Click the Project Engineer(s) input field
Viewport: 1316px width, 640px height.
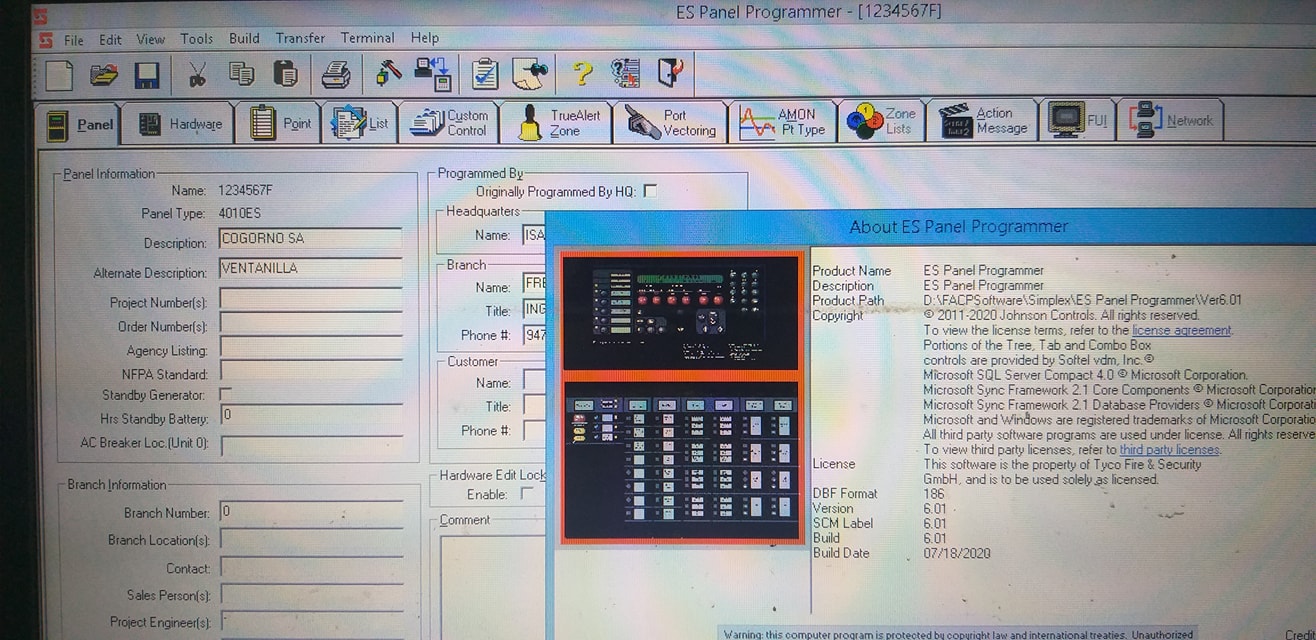tap(311, 622)
